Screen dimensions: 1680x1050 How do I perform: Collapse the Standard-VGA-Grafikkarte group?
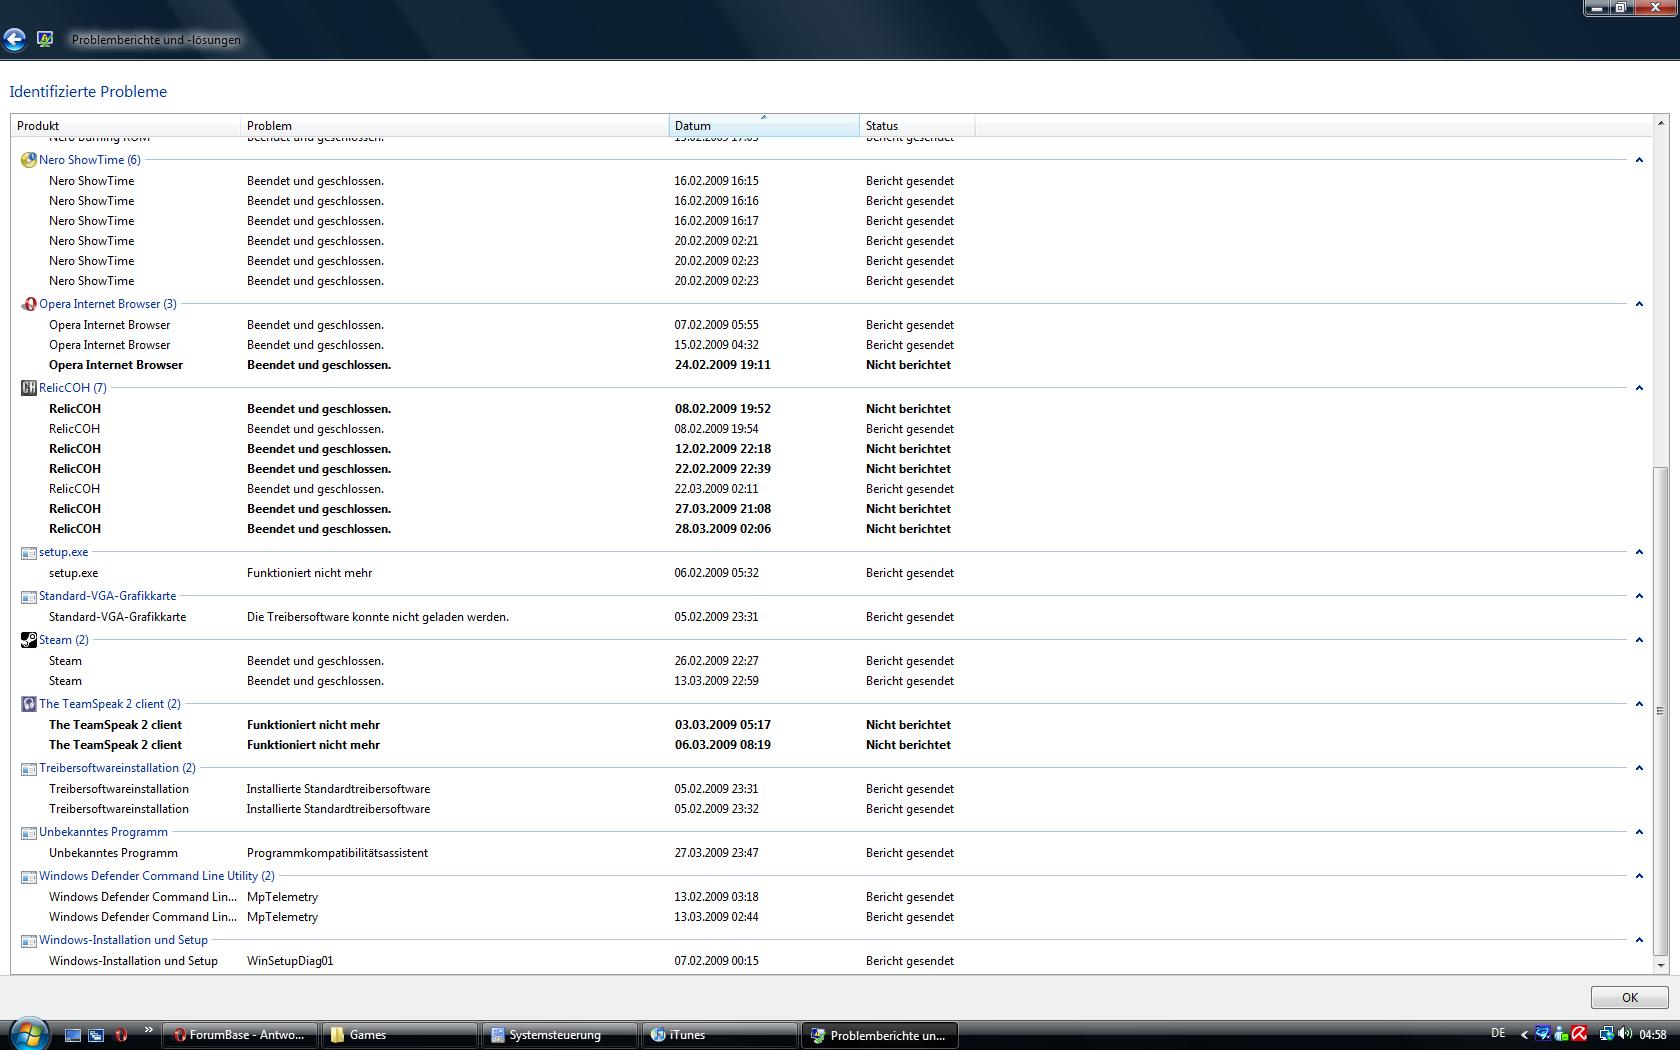pyautogui.click(x=1639, y=596)
